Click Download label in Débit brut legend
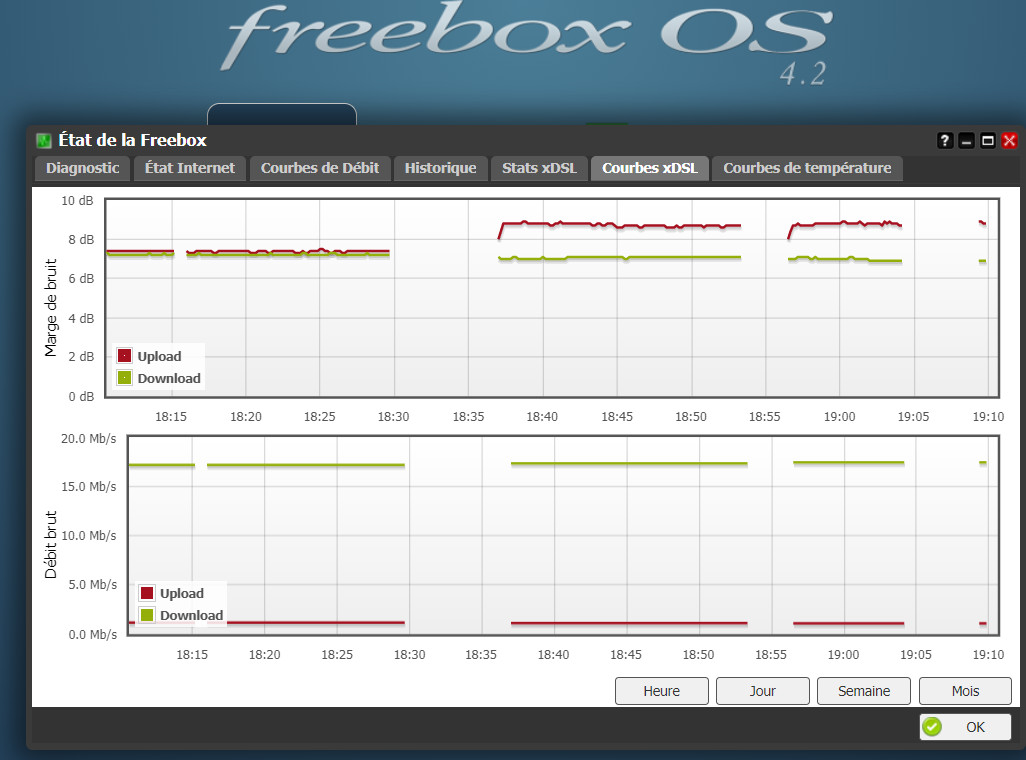1026x760 pixels. coord(192,615)
